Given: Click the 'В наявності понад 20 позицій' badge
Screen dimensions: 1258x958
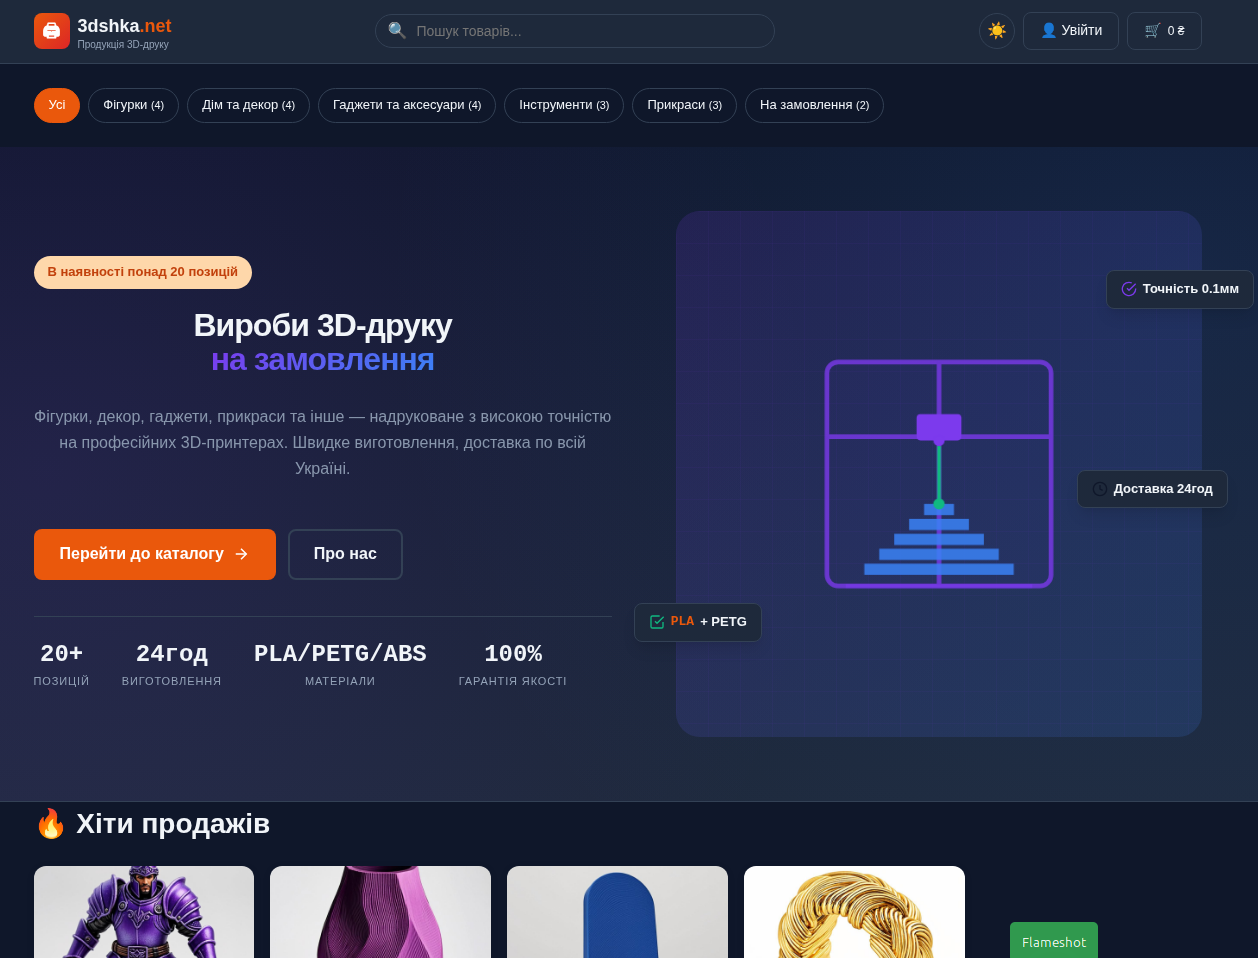Looking at the screenshot, I should [143, 272].
